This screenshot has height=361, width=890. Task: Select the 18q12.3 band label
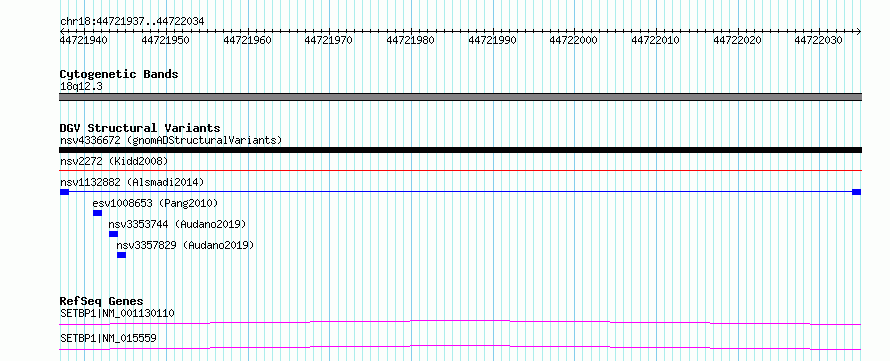81,87
